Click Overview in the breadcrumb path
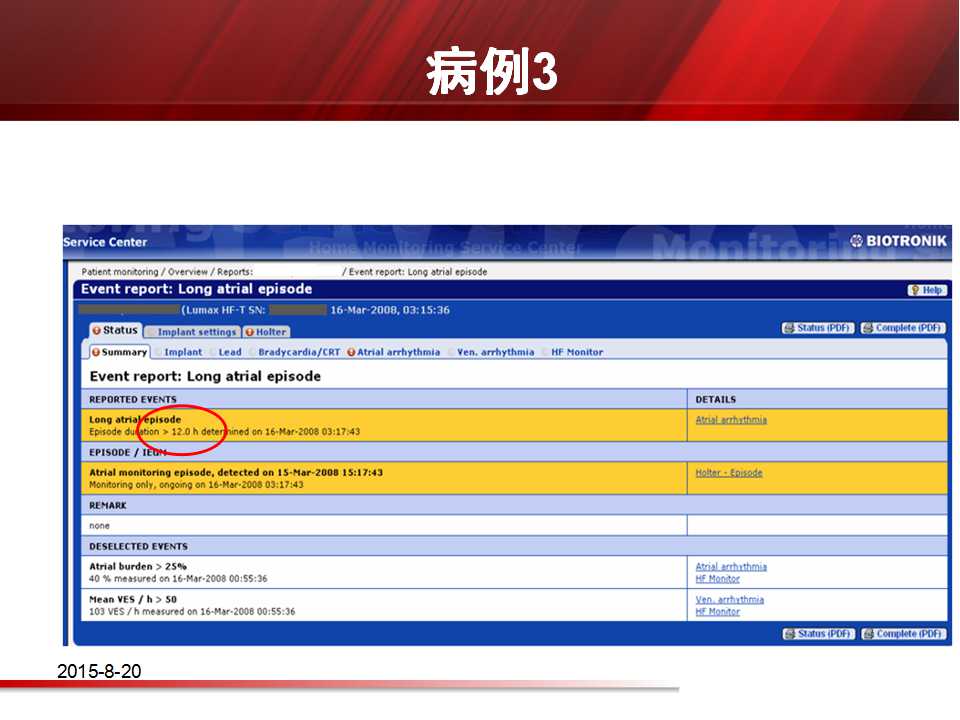The width and height of the screenshot is (960, 720). [187, 272]
